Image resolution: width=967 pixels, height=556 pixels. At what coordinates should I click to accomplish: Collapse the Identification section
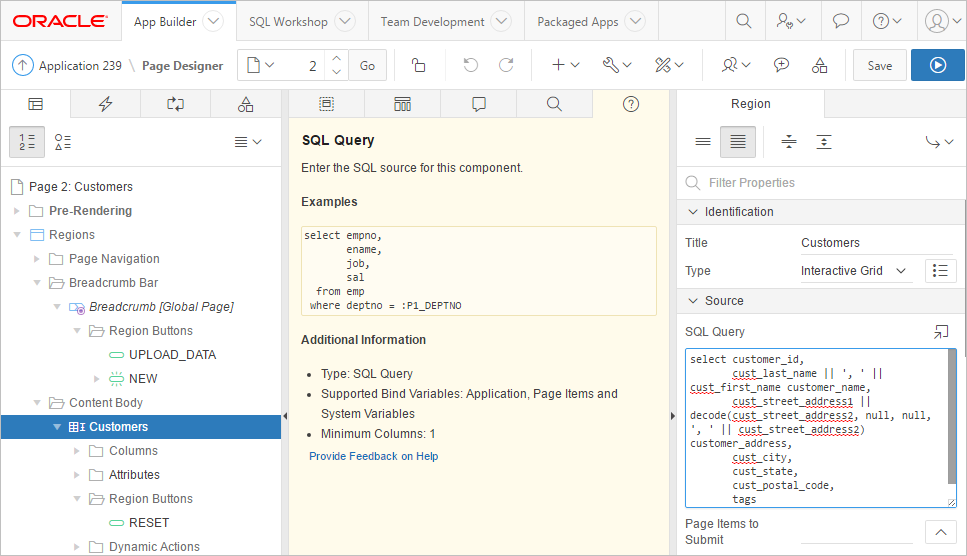pyautogui.click(x=692, y=212)
